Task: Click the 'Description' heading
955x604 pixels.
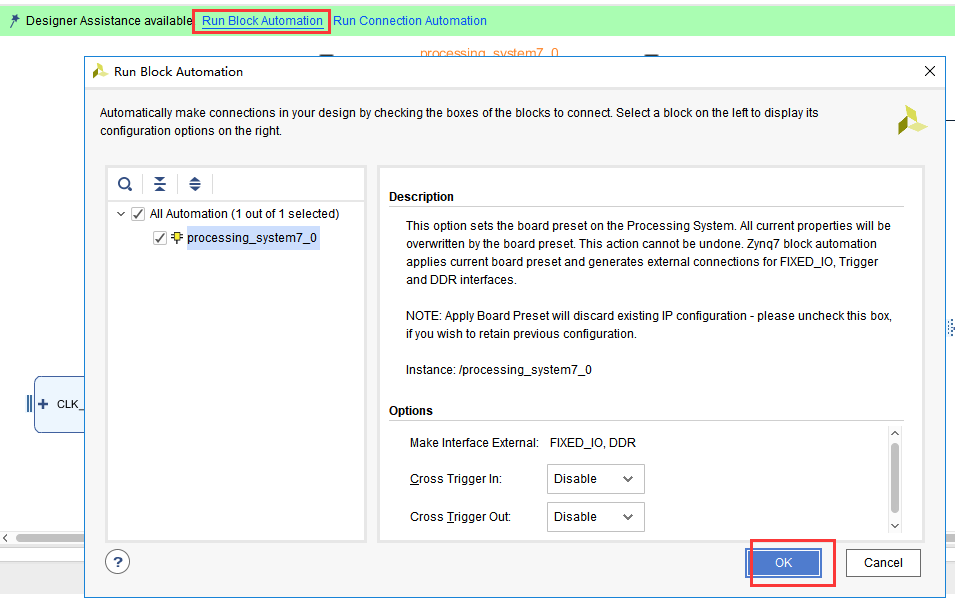Action: point(421,197)
